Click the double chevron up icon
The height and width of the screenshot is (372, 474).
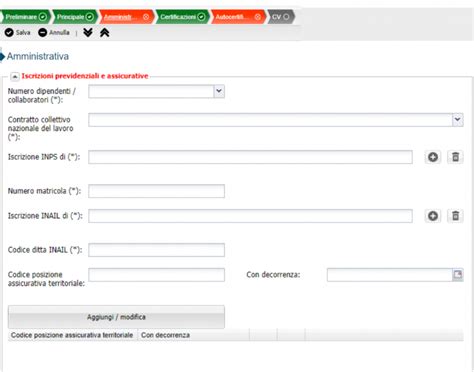tap(105, 33)
